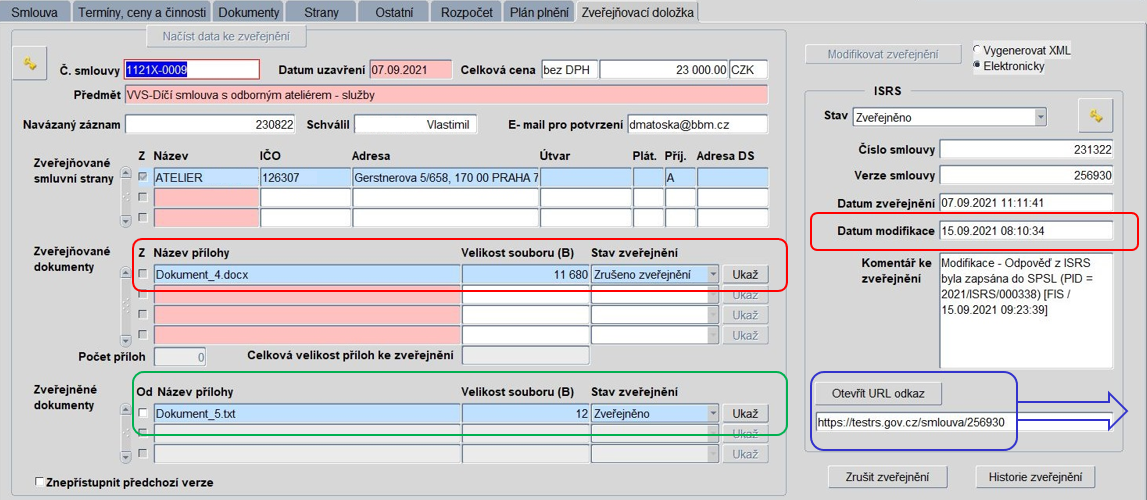Click the Zrušit zveřejnění button
The height and width of the screenshot is (500, 1147).
pos(889,477)
